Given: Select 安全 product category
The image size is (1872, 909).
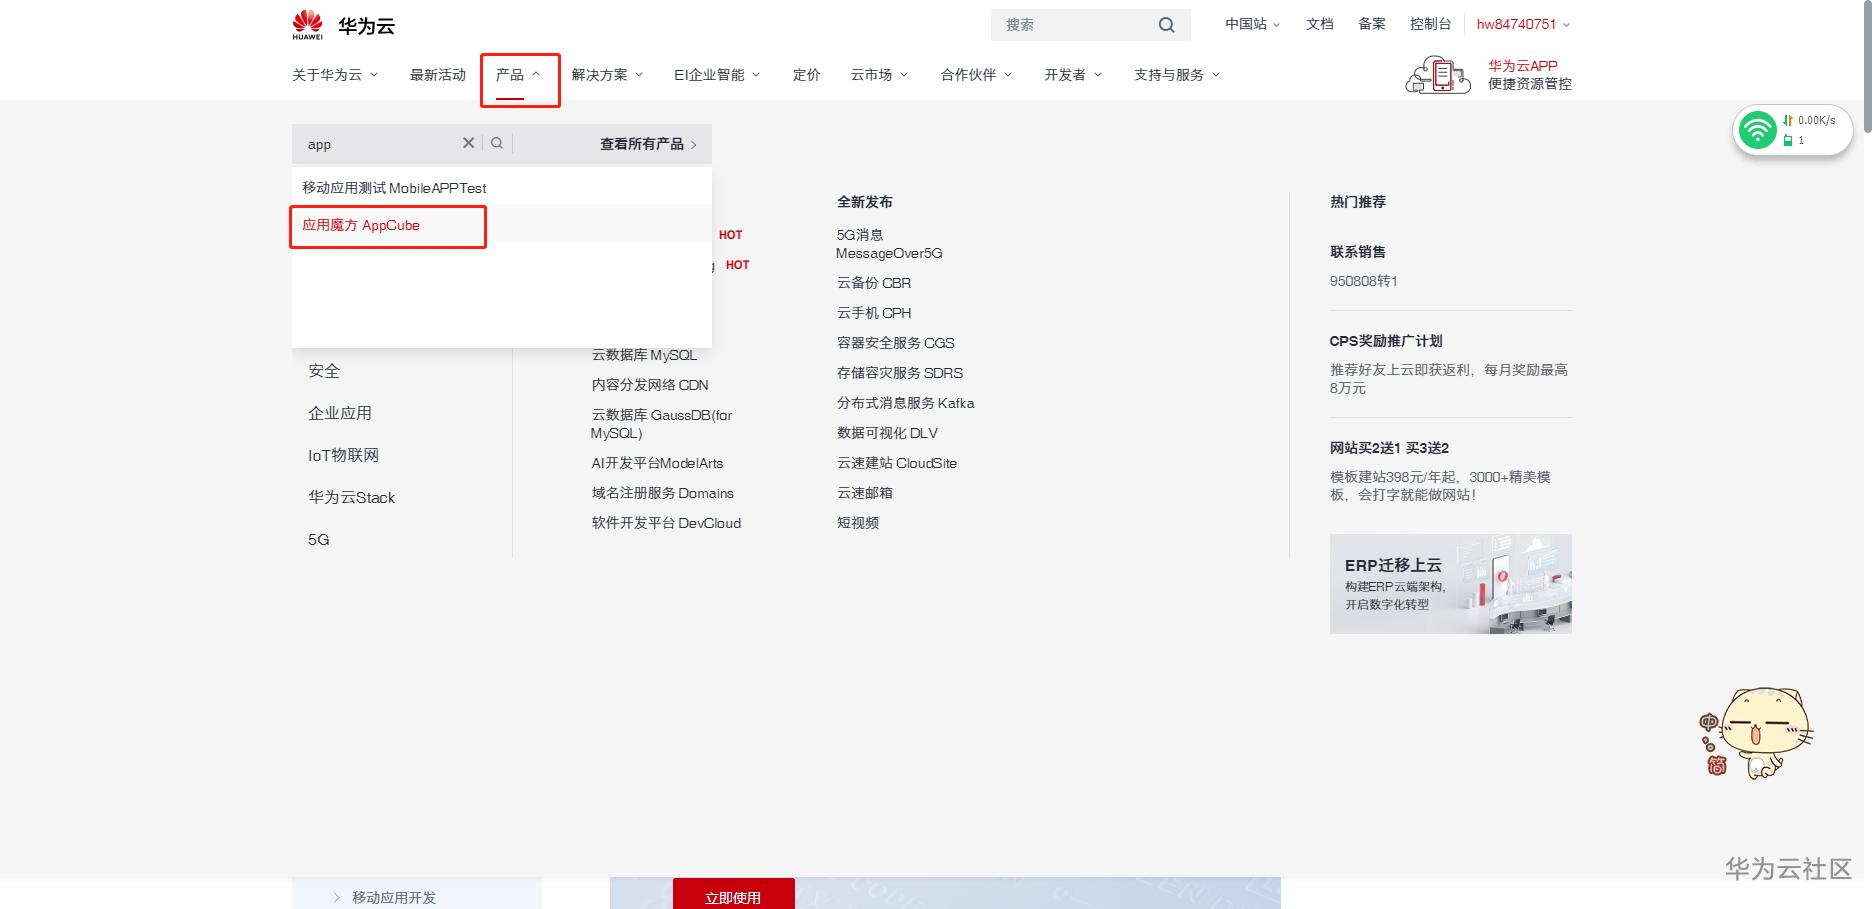Looking at the screenshot, I should pos(324,371).
